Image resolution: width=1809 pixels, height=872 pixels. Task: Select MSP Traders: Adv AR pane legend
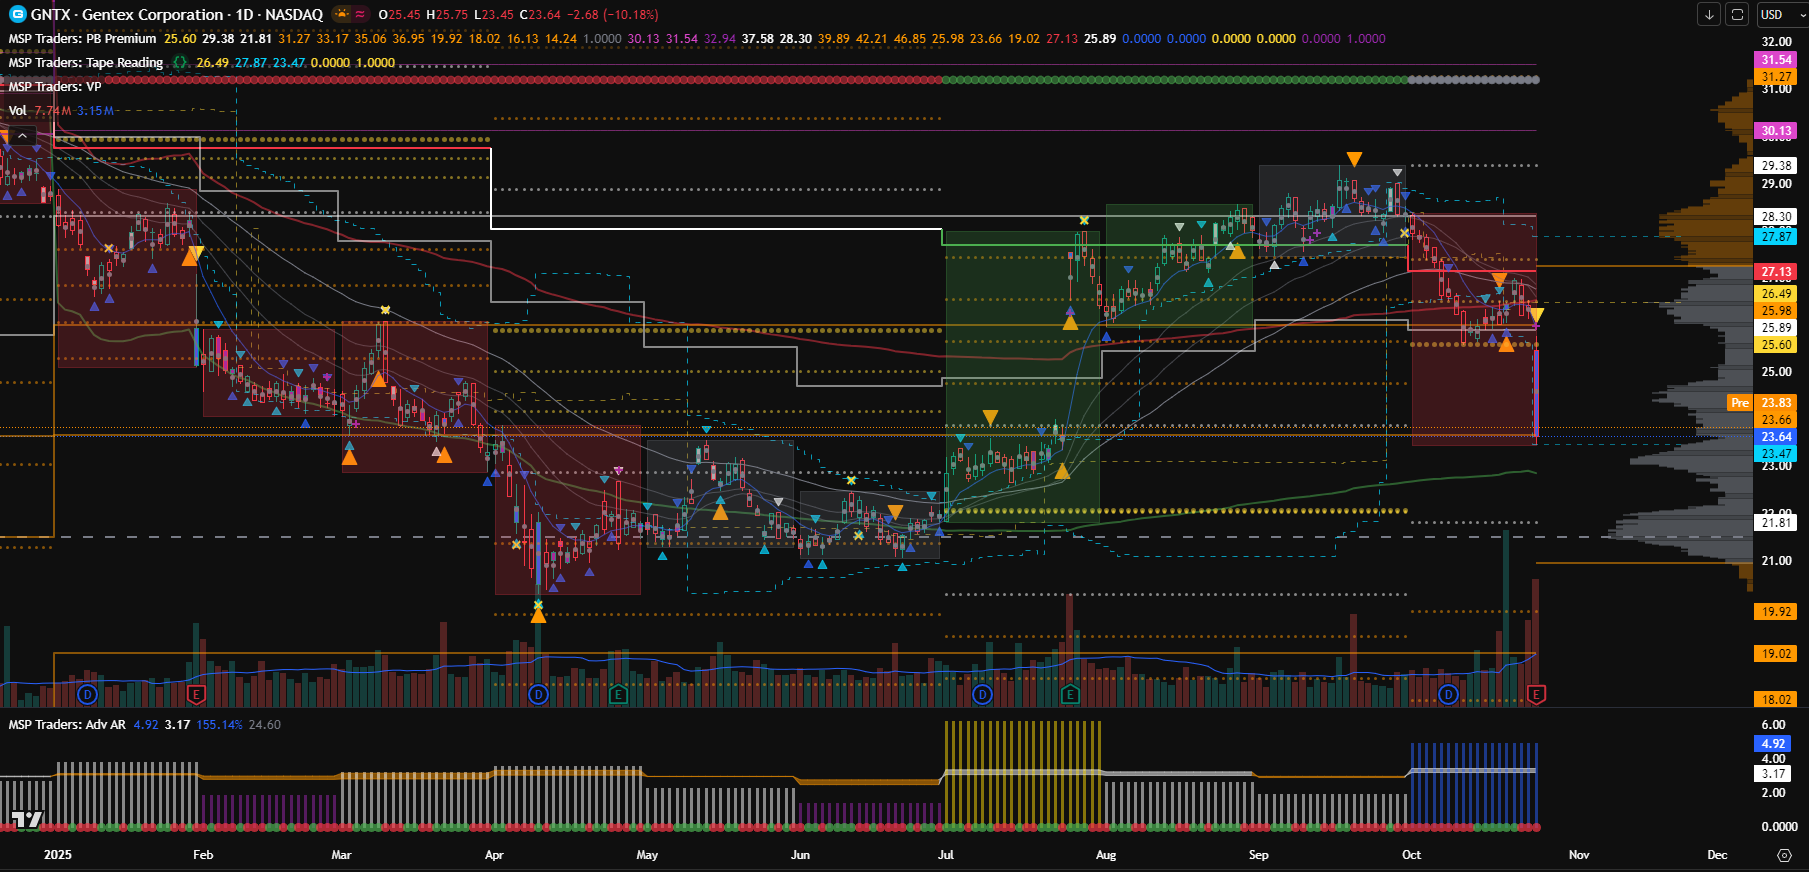tap(67, 724)
